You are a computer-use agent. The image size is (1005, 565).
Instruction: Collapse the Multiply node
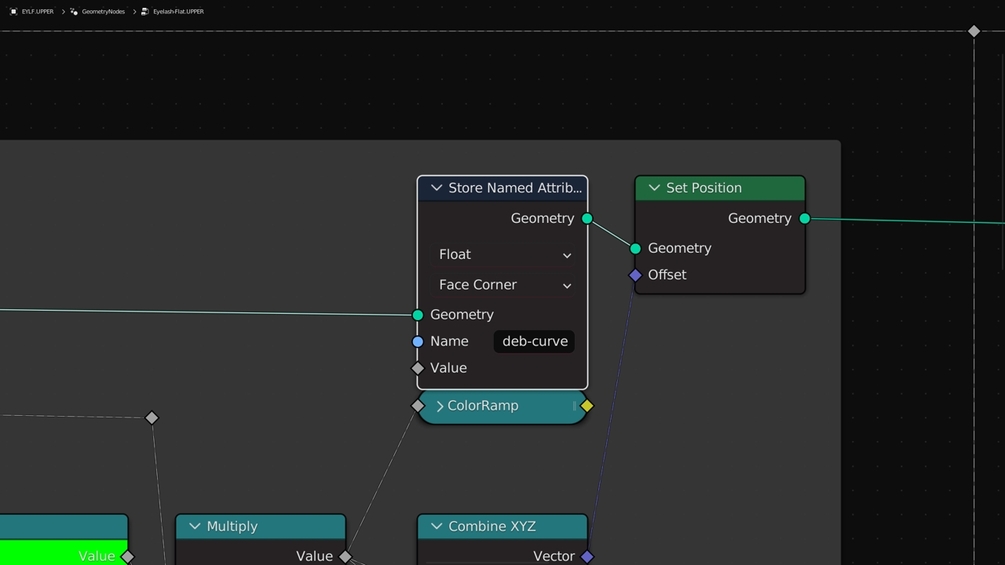pos(194,526)
